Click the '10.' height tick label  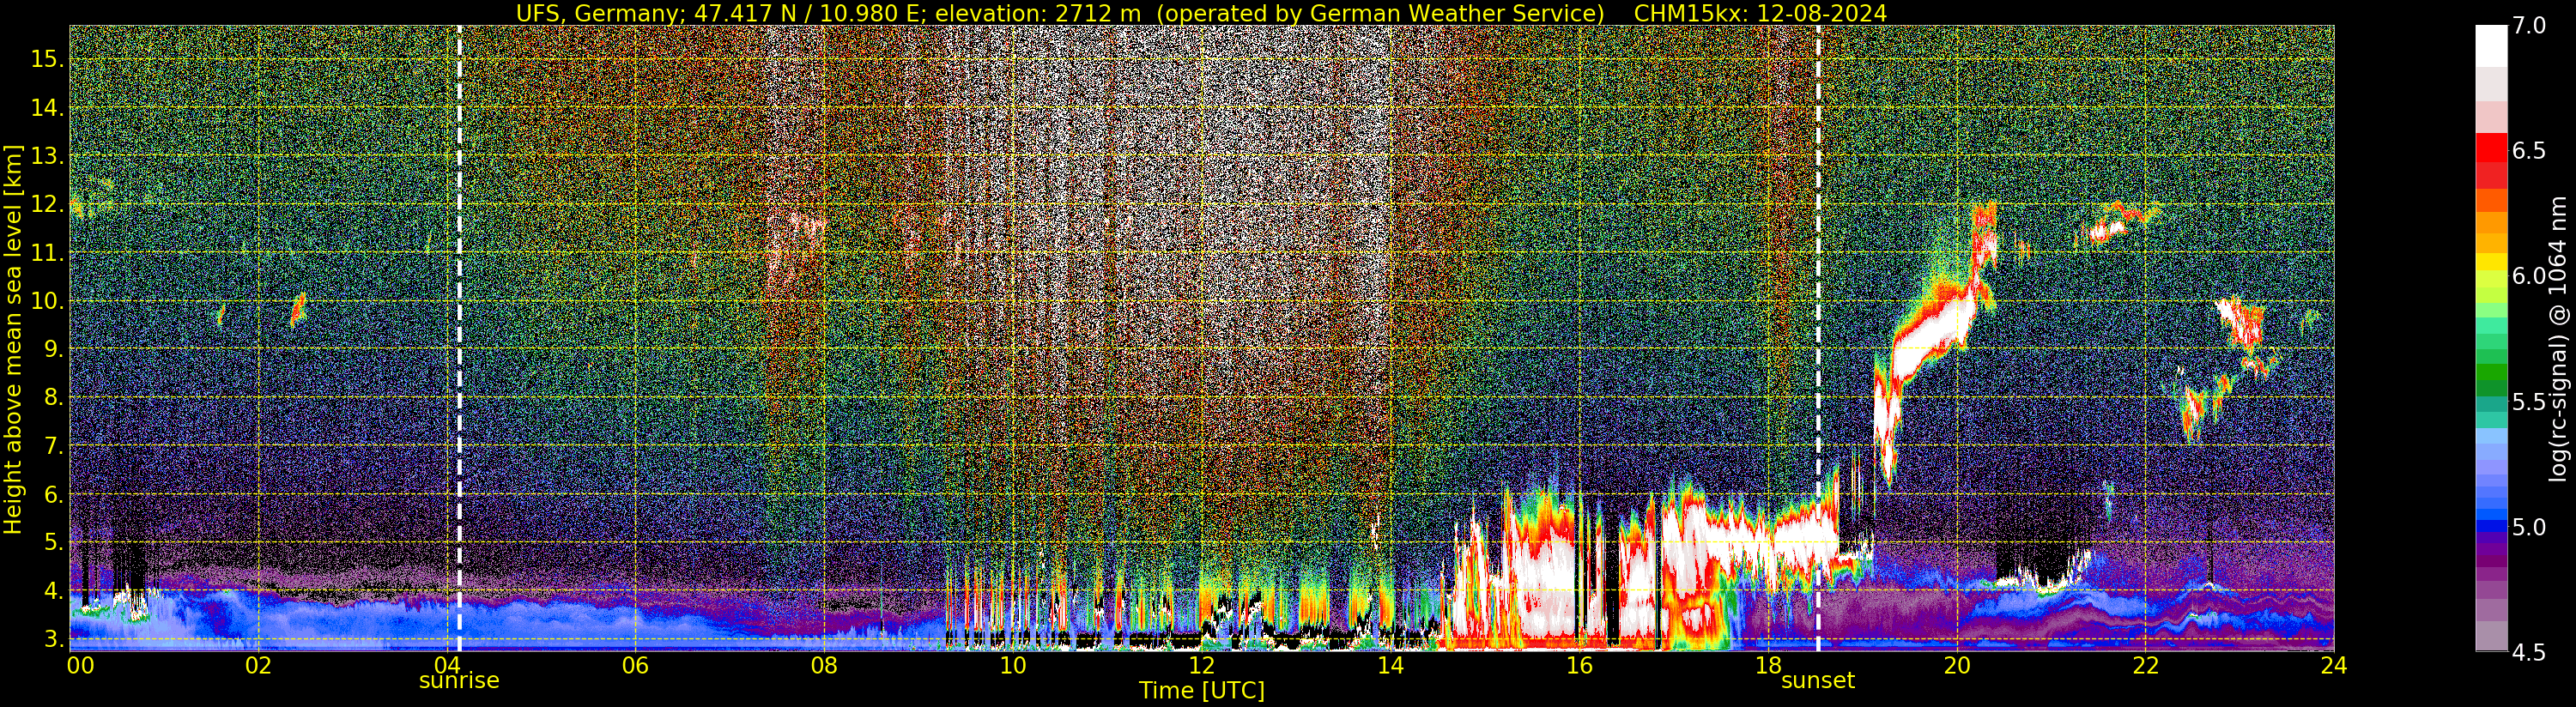coord(47,301)
